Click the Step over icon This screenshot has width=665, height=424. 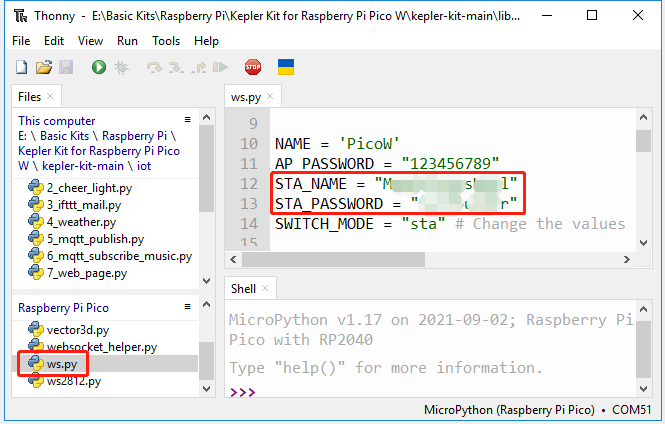click(154, 67)
